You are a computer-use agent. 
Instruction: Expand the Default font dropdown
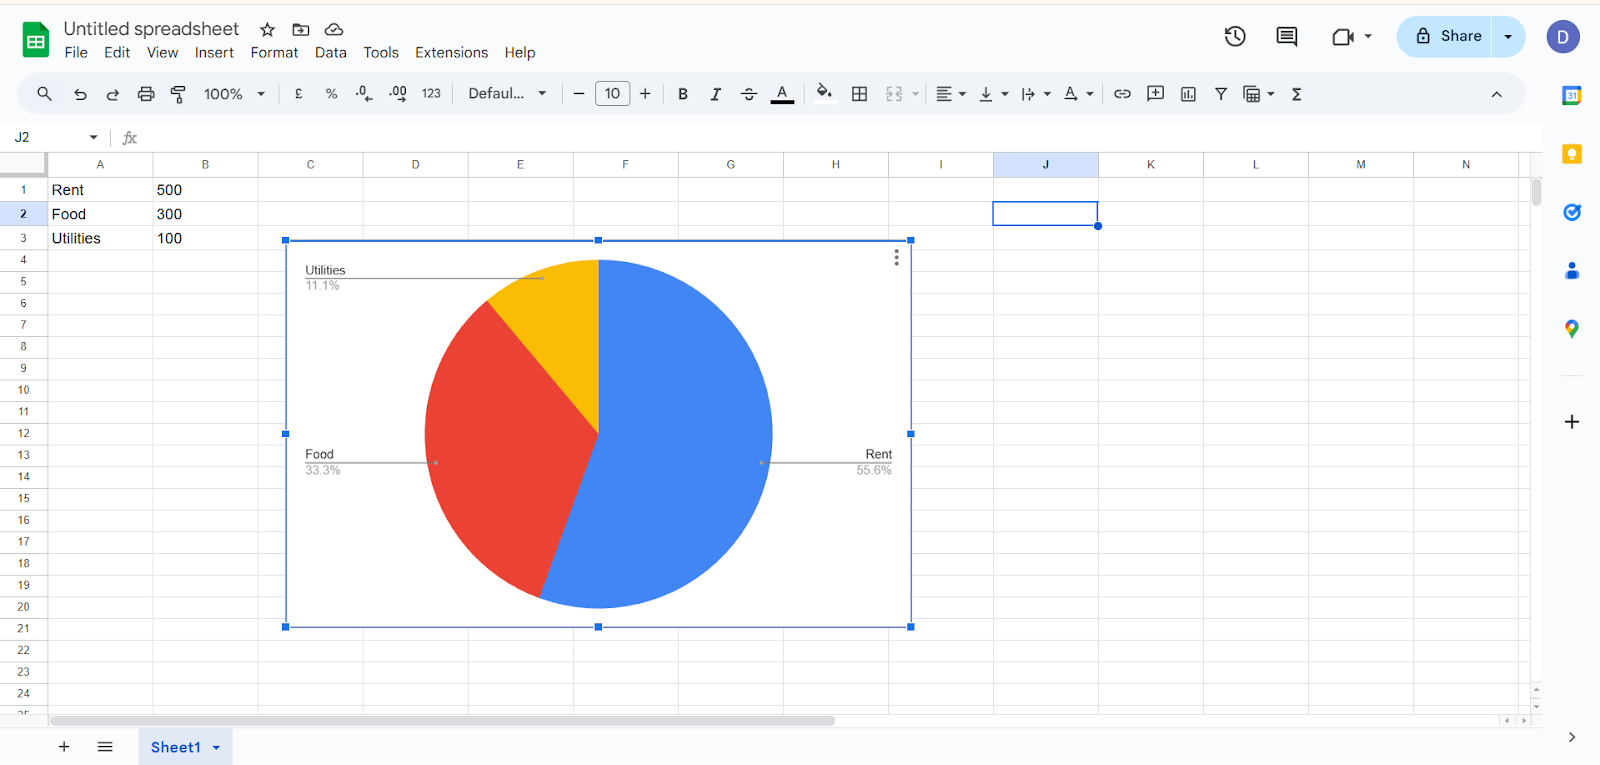tap(508, 94)
